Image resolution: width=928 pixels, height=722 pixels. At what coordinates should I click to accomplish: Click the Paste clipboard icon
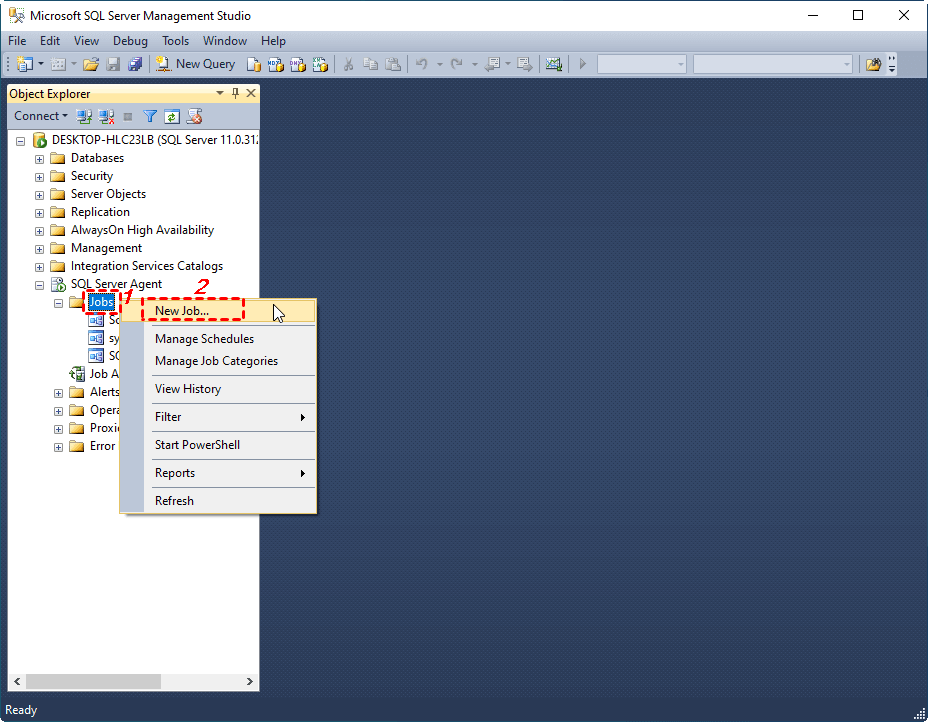(393, 64)
